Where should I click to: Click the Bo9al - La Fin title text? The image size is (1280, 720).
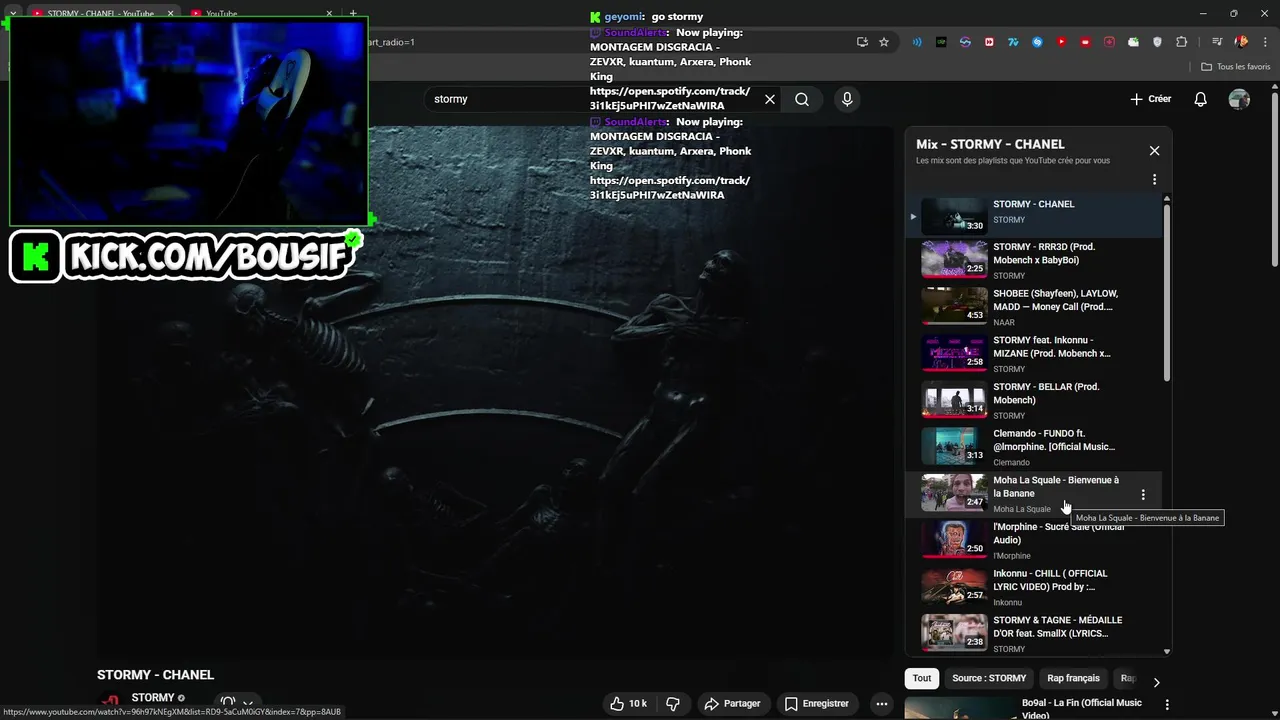point(1081,708)
